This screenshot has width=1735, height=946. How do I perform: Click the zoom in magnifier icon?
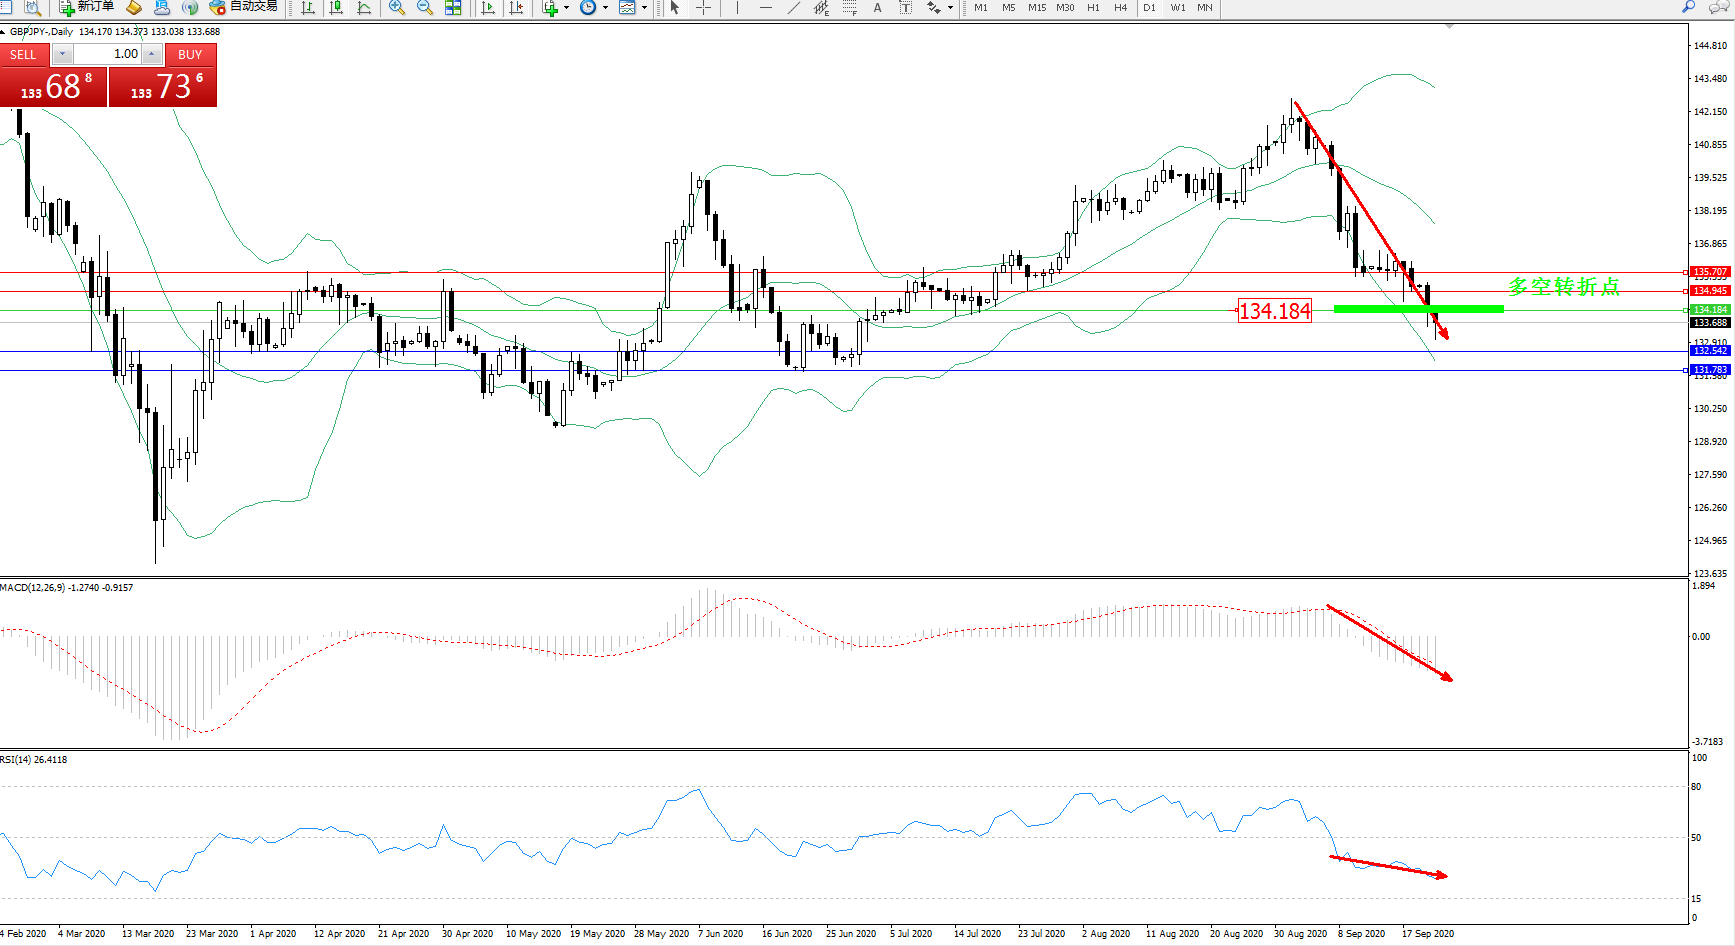tap(397, 8)
